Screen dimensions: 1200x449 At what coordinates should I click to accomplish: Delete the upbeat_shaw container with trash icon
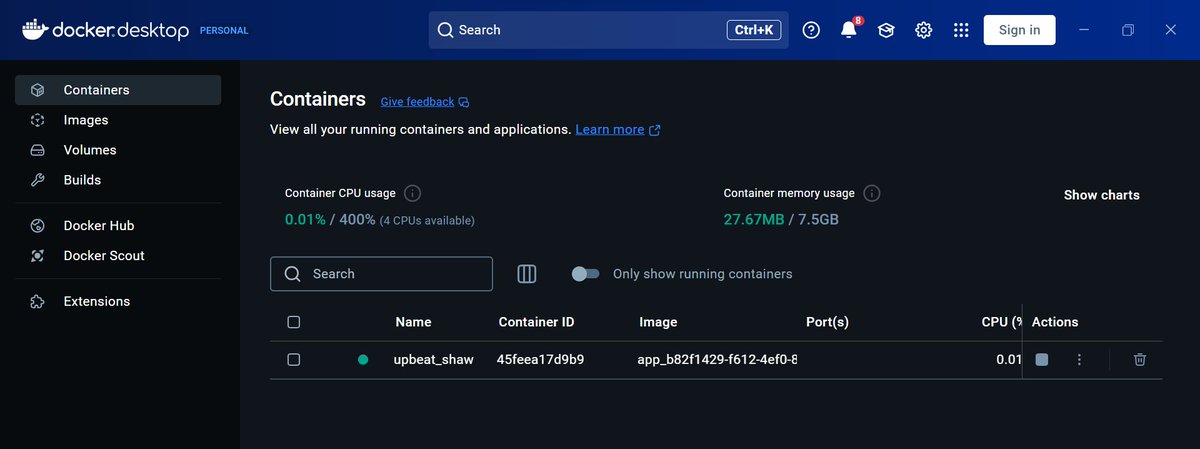1140,360
